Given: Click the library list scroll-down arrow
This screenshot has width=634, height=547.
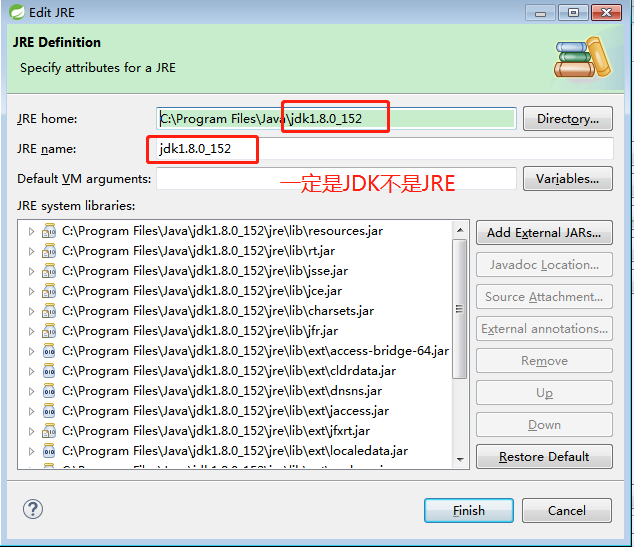Looking at the screenshot, I should [460, 460].
